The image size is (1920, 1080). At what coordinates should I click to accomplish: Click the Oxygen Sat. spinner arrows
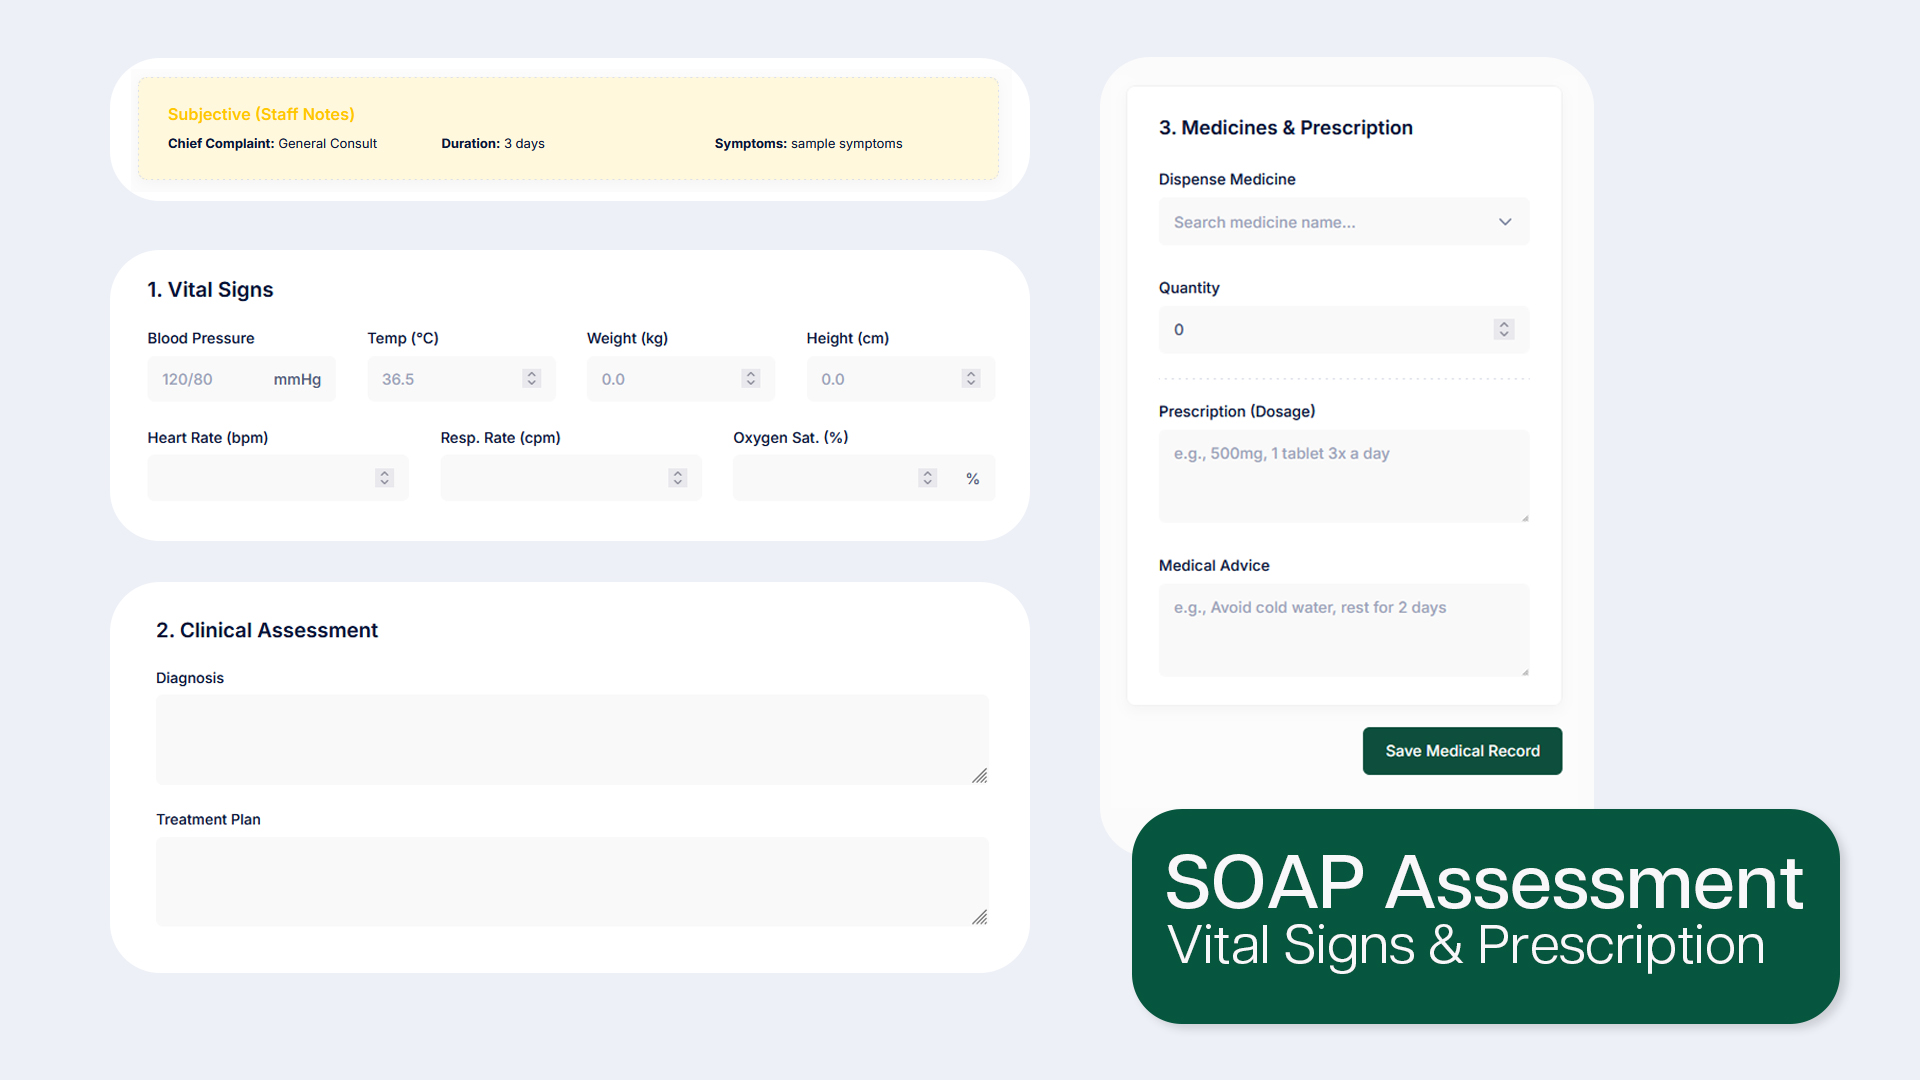(927, 478)
